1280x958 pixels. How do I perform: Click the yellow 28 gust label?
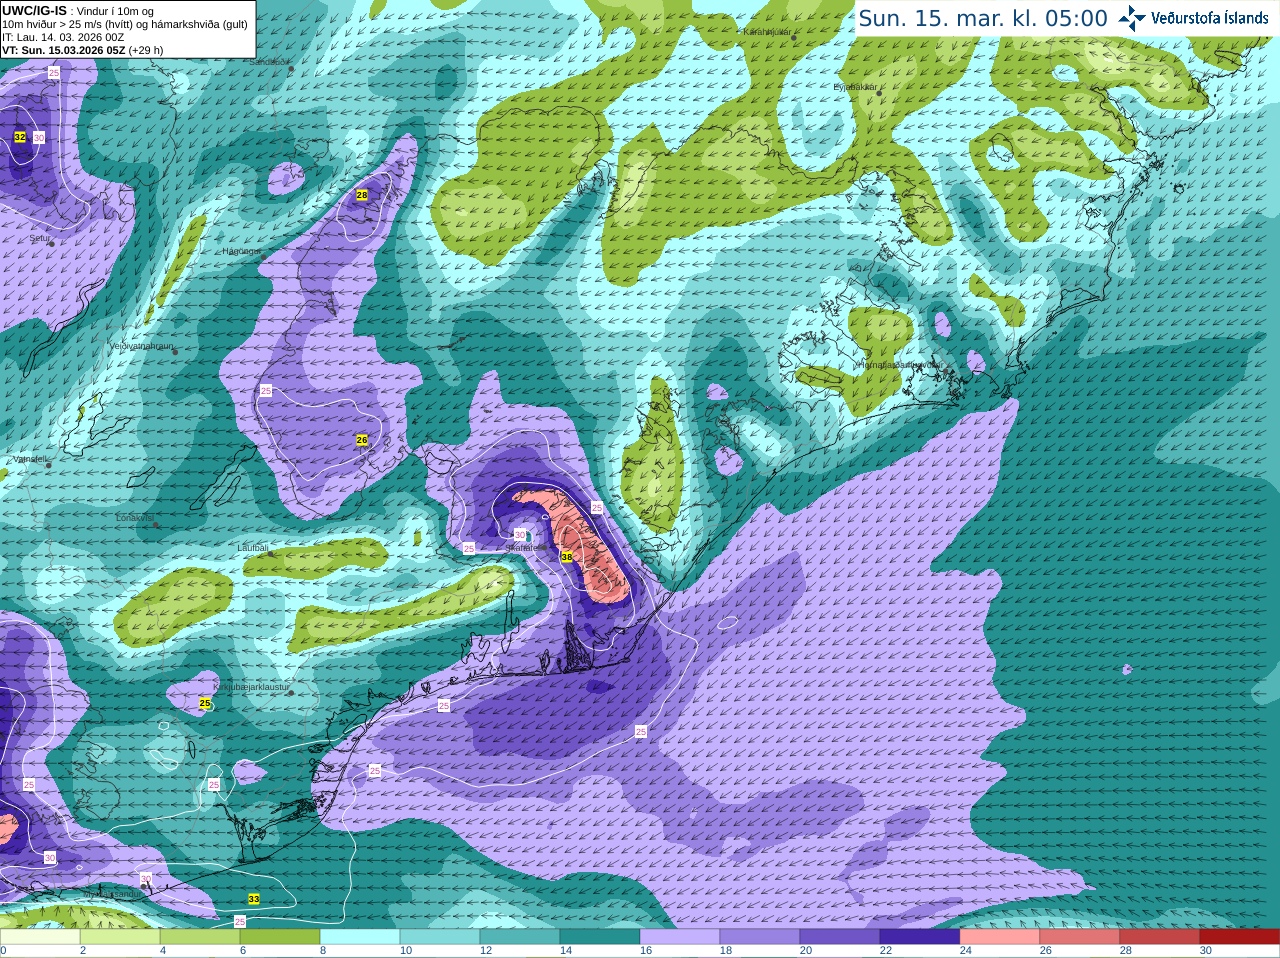(362, 195)
